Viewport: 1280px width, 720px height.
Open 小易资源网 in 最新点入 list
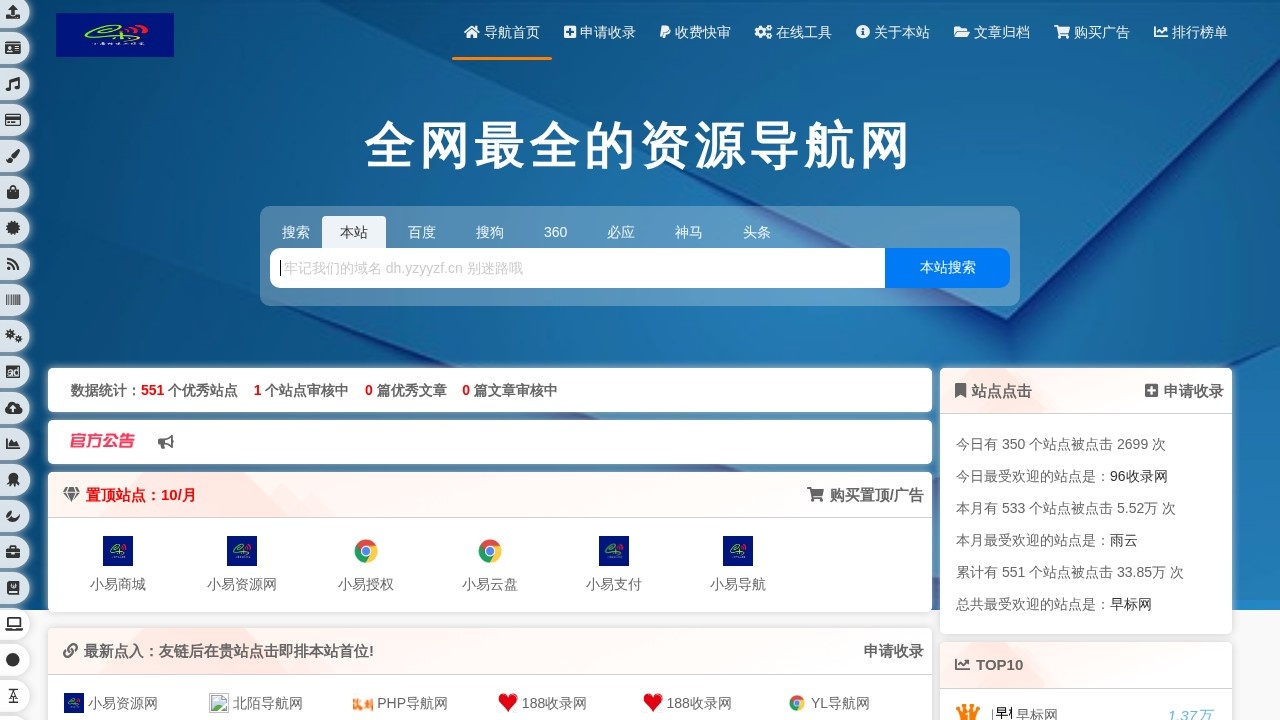(111, 703)
